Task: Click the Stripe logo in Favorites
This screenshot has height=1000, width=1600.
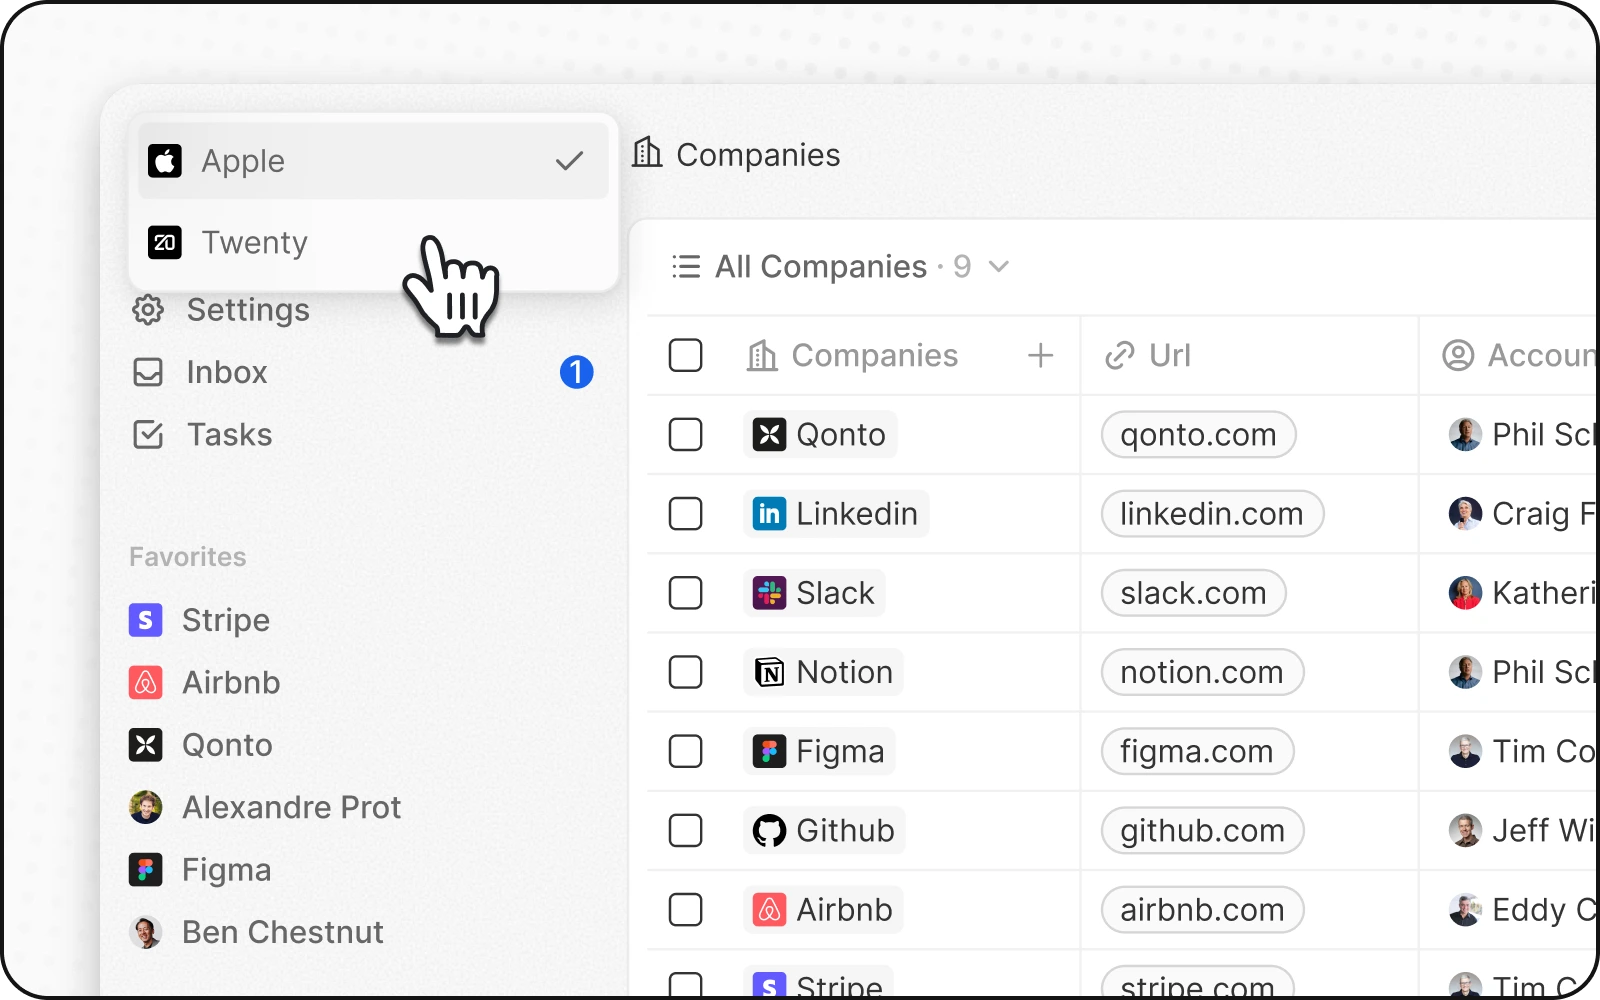Action: [x=146, y=620]
